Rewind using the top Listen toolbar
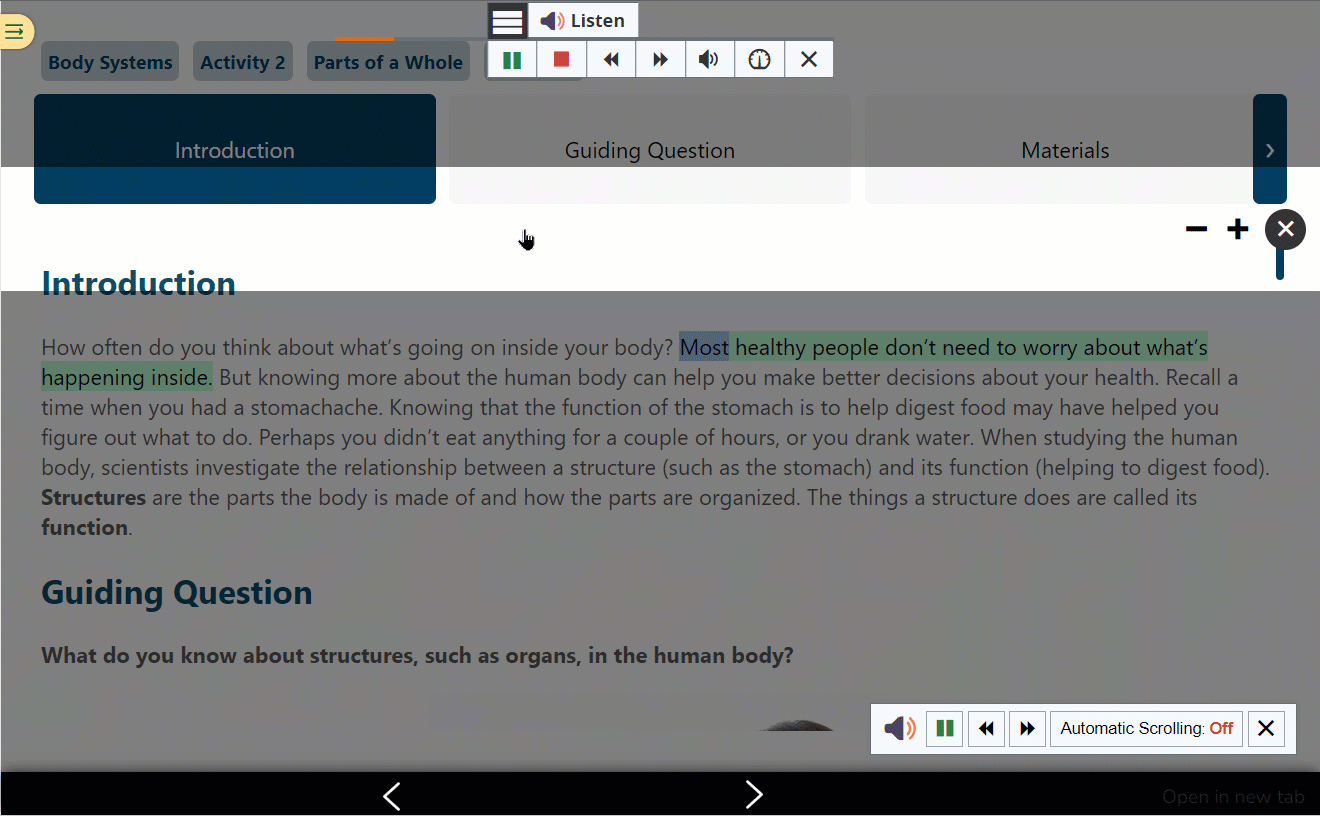This screenshot has height=816, width=1320. pos(611,60)
